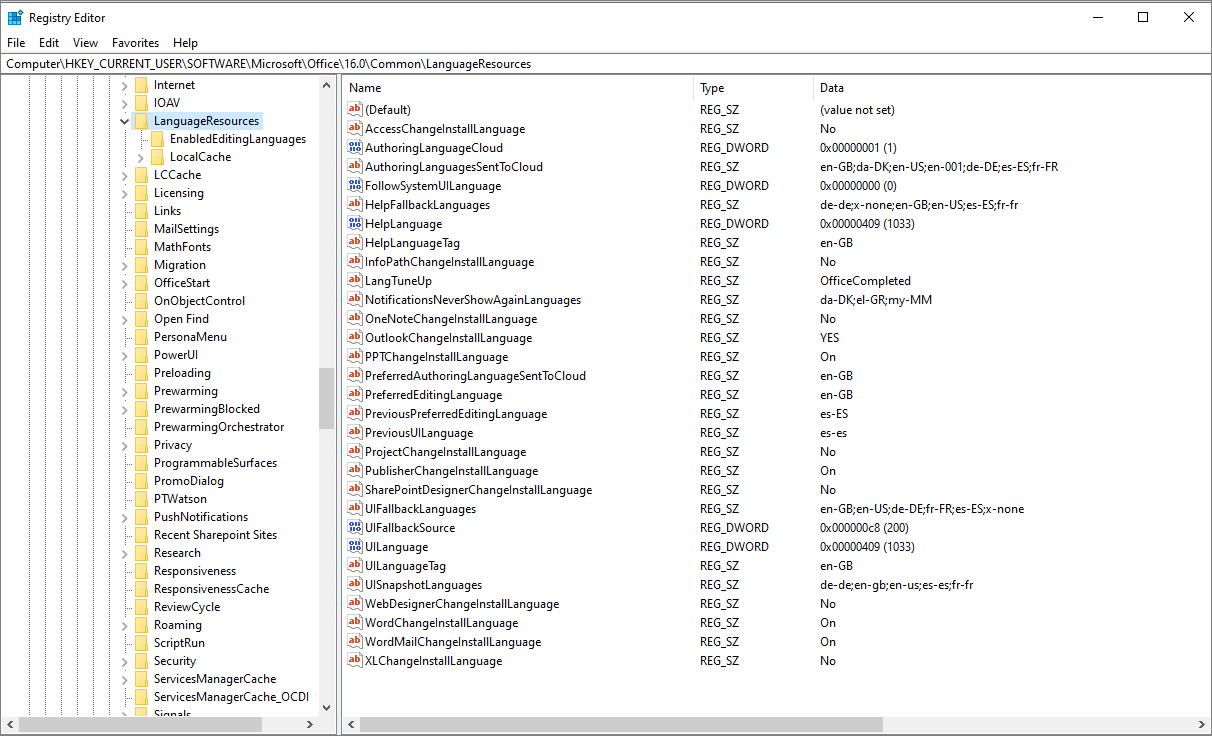Click the folder icon of Licensing key
1212x736 pixels.
click(141, 193)
